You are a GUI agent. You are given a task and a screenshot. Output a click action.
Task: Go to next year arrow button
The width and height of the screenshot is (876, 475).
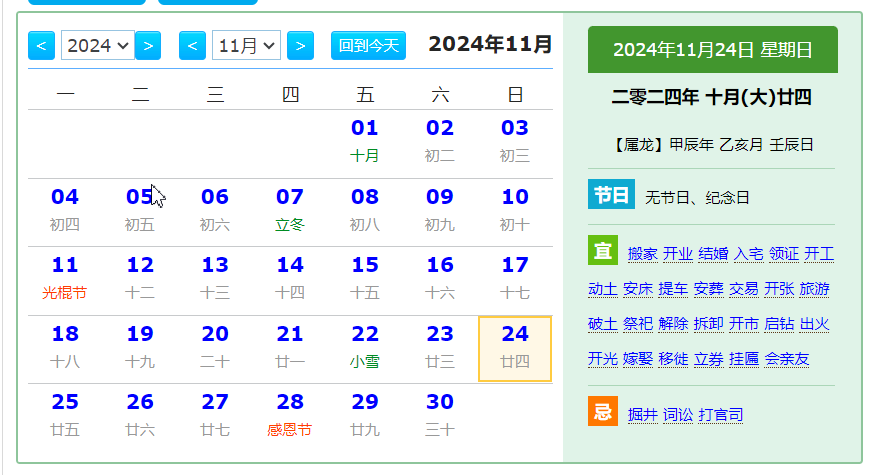pos(148,45)
